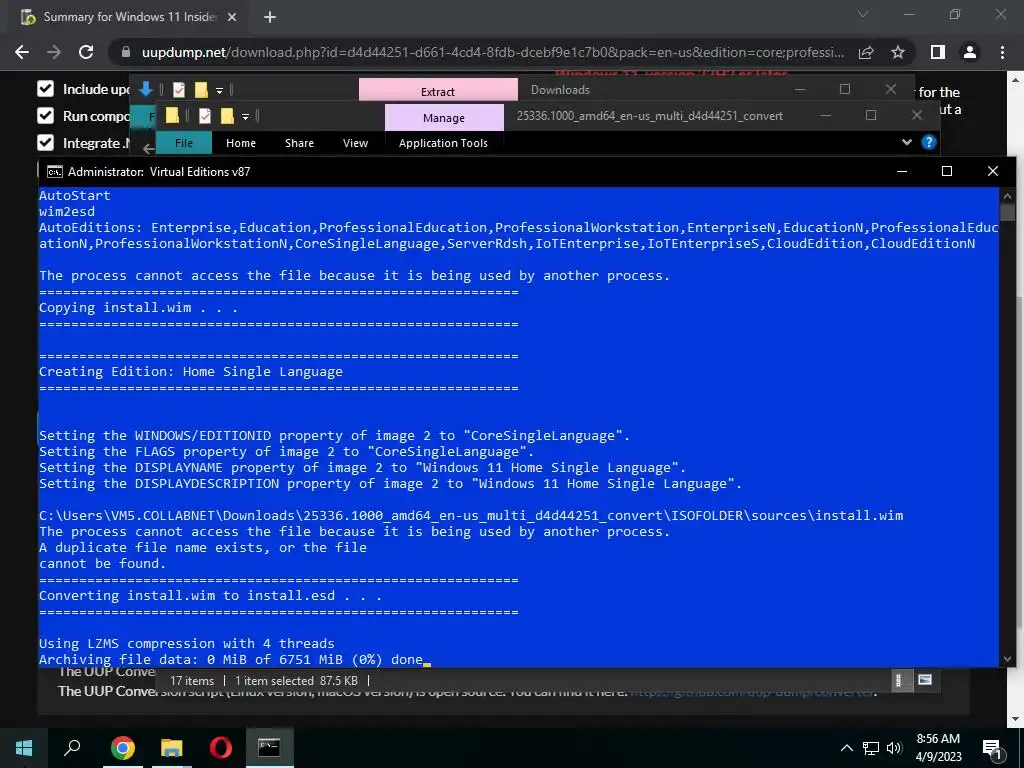1024x768 pixels.
Task: Click the page scrollbar down arrow in Chrome
Action: pos(1016,719)
